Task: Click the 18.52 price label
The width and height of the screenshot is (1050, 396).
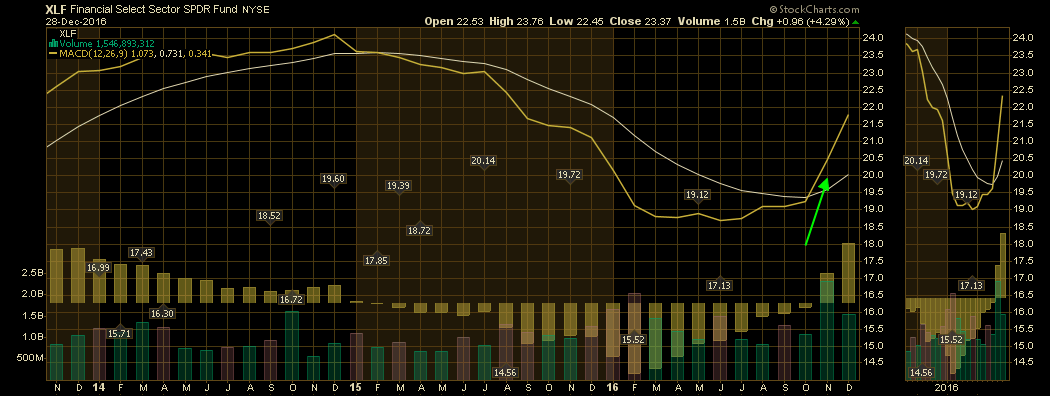Action: [269, 216]
